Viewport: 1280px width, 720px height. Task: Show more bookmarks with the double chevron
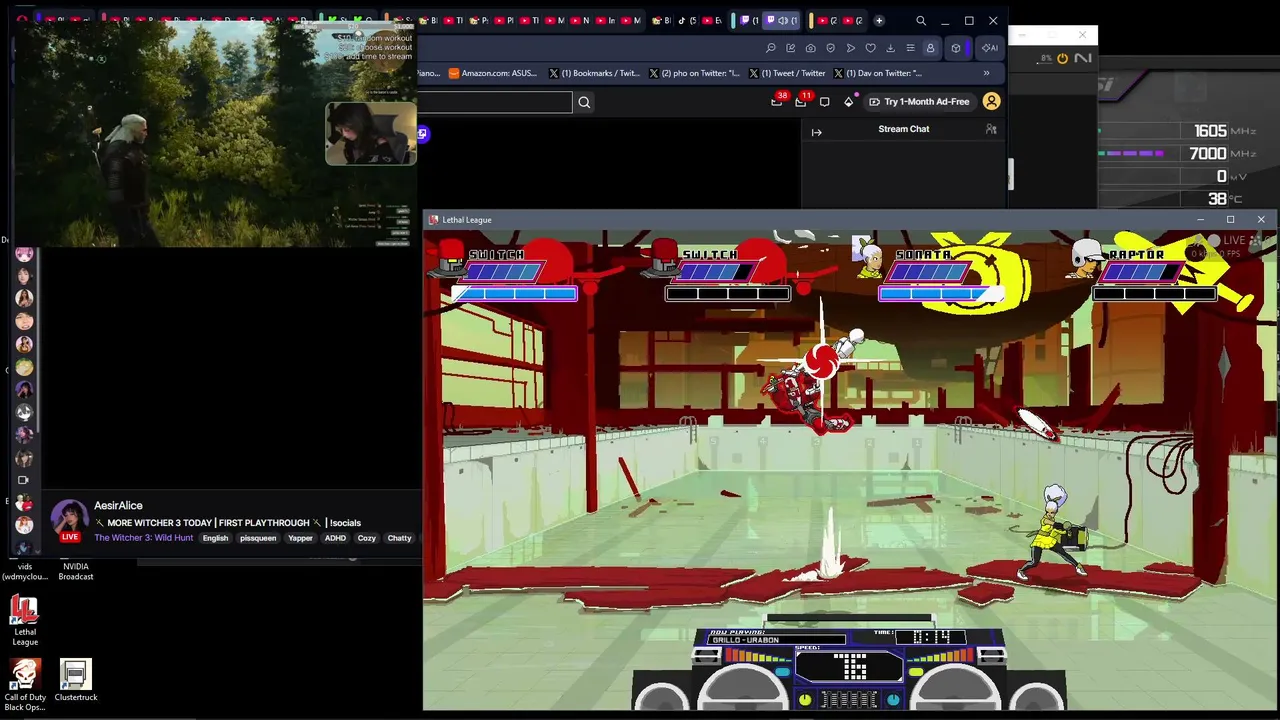tap(986, 73)
